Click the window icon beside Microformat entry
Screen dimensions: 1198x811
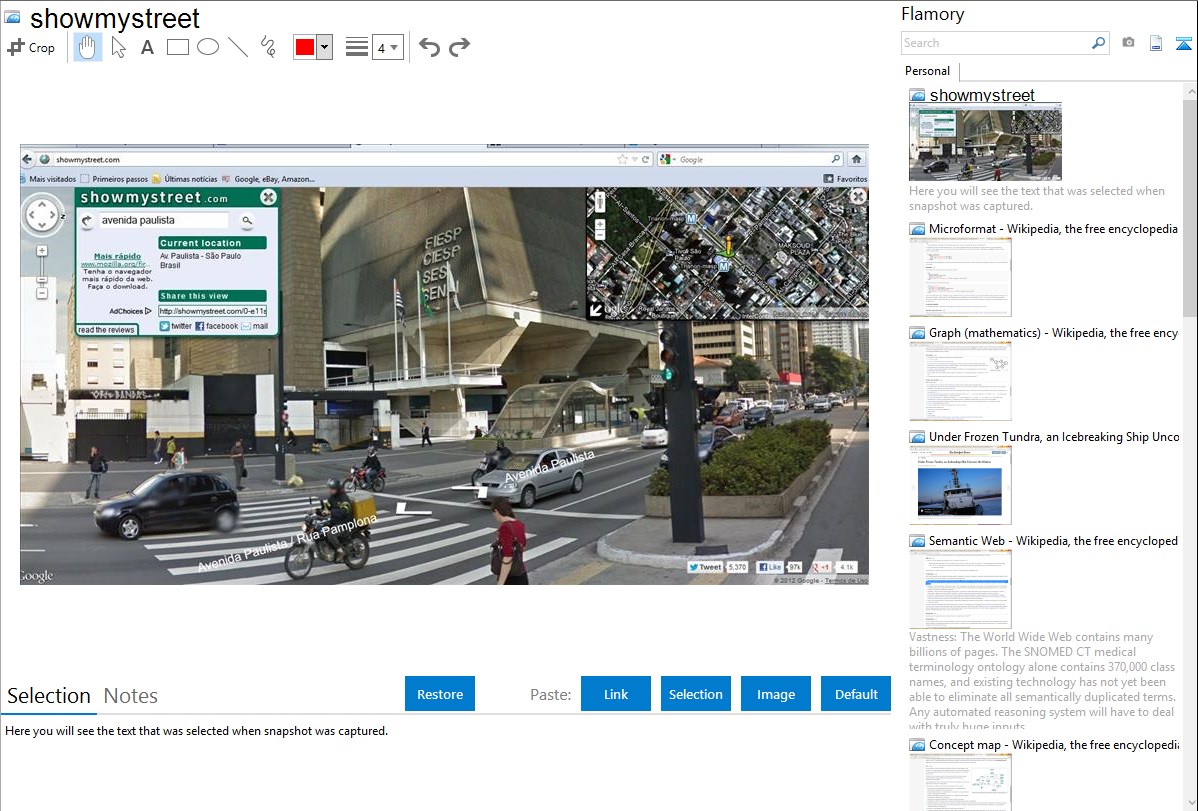coord(917,229)
